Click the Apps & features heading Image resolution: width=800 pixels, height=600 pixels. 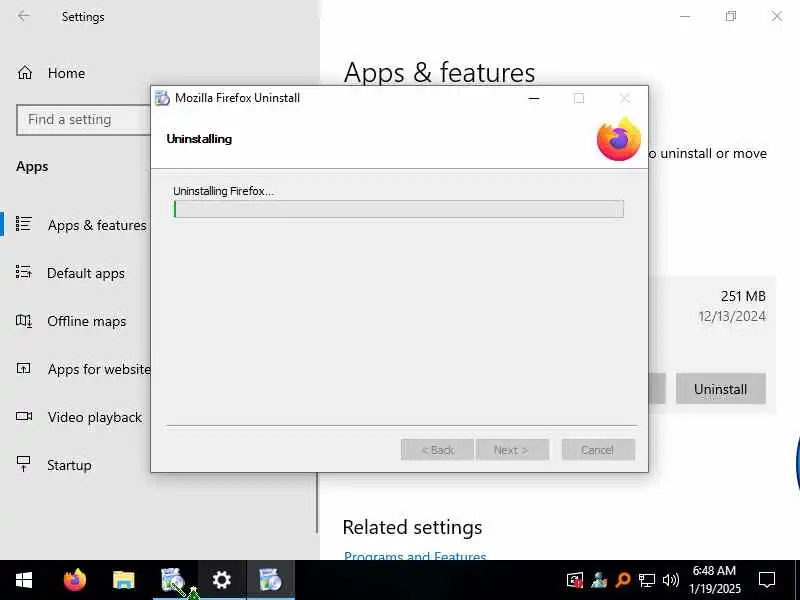tap(439, 72)
